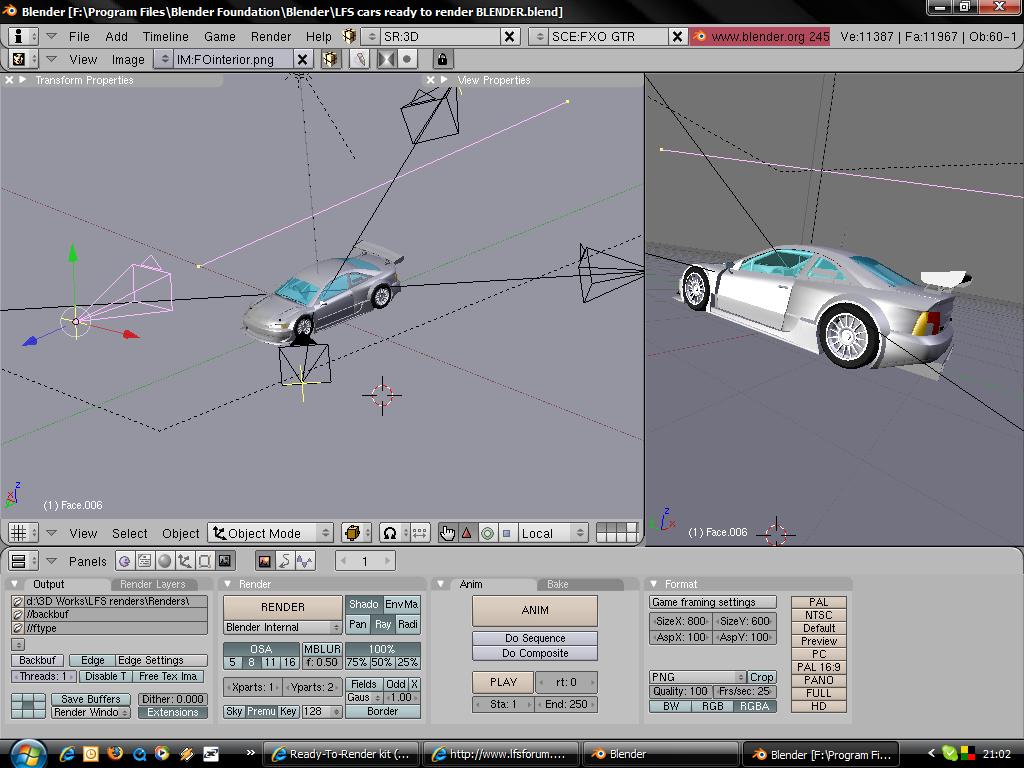
Task: Select the RGBA output option
Action: 754,706
